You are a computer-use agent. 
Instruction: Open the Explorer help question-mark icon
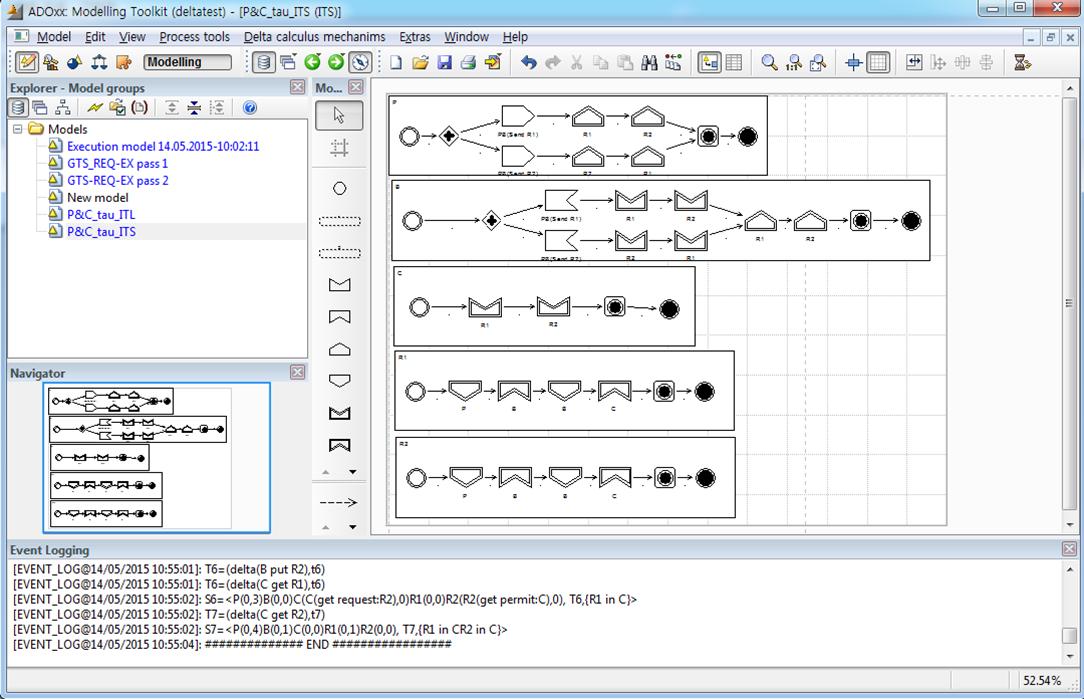click(250, 107)
